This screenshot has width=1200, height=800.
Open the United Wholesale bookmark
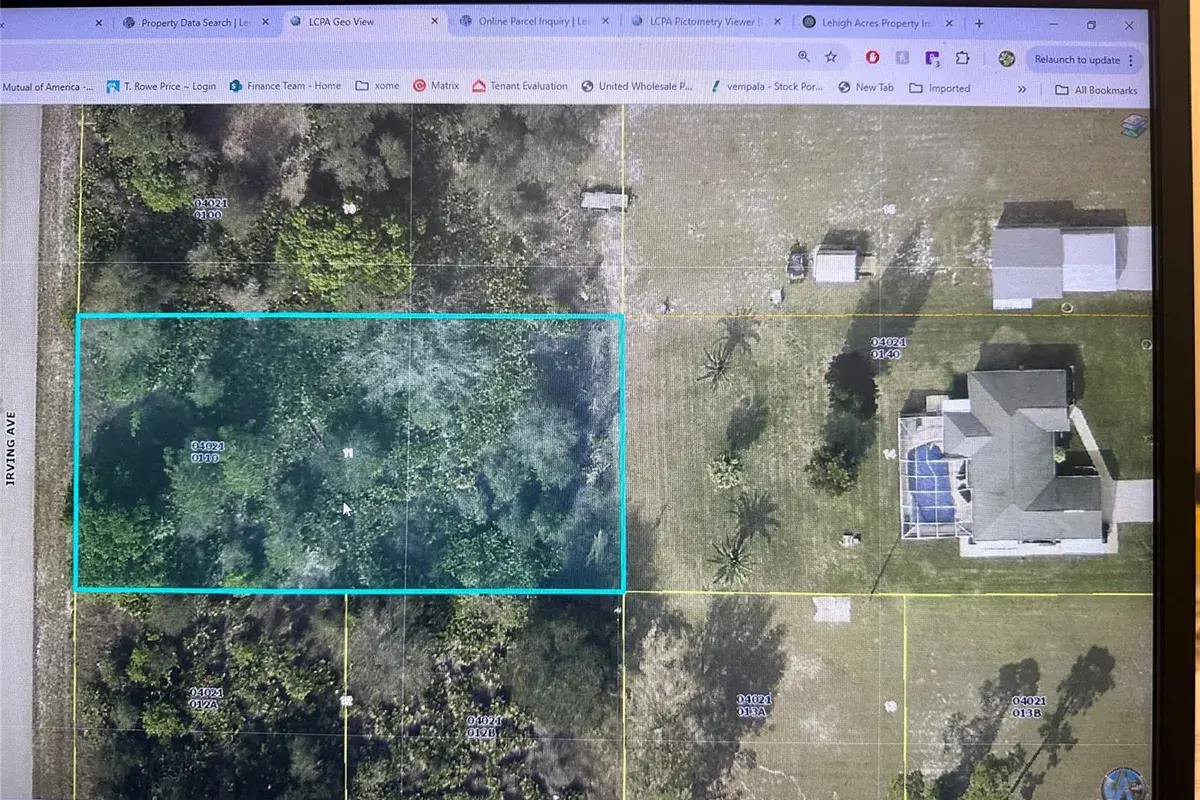[x=637, y=87]
